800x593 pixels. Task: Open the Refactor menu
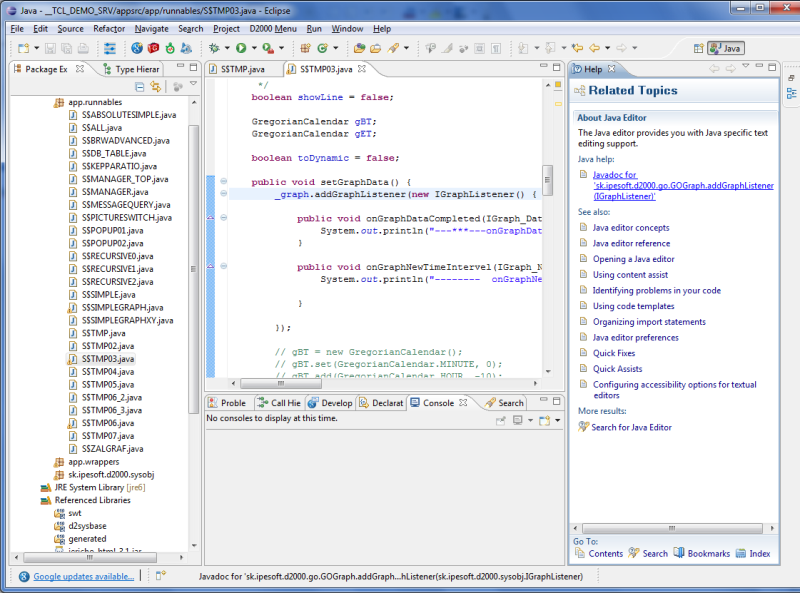109,29
